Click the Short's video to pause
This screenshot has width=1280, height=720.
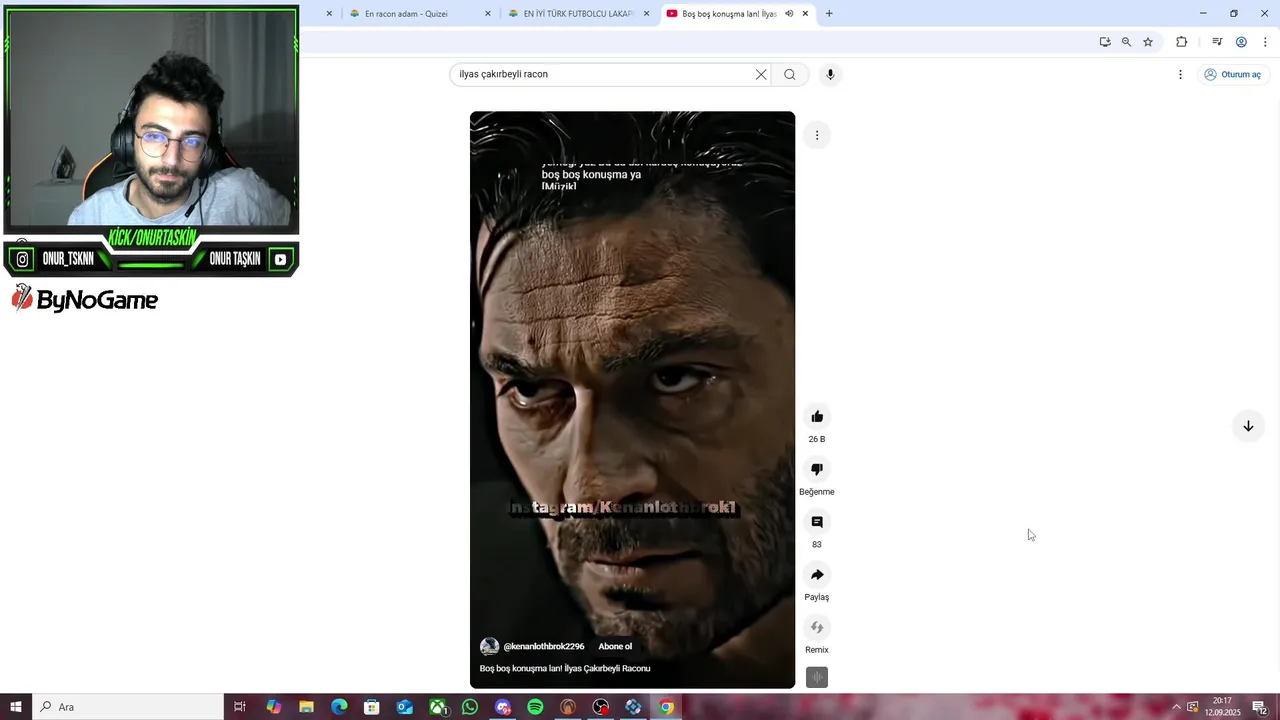[632, 400]
